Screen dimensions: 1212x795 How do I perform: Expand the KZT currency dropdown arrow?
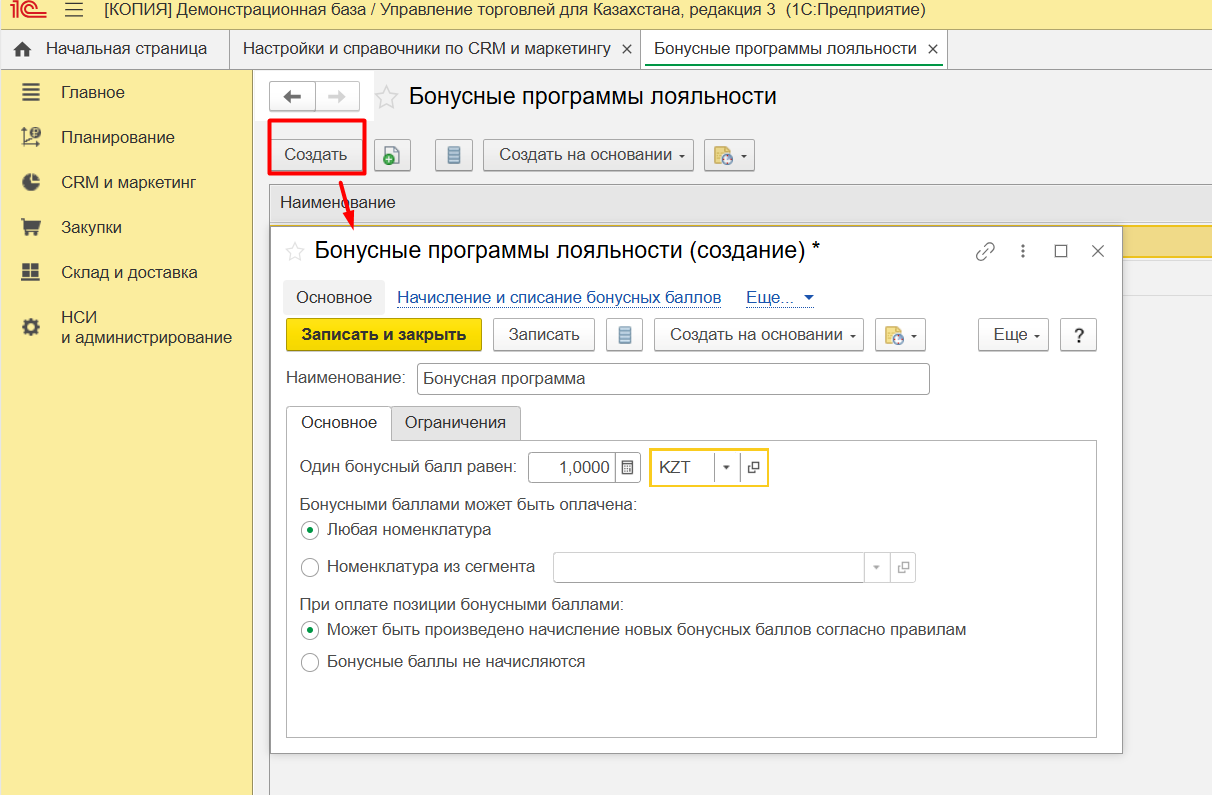(x=726, y=467)
